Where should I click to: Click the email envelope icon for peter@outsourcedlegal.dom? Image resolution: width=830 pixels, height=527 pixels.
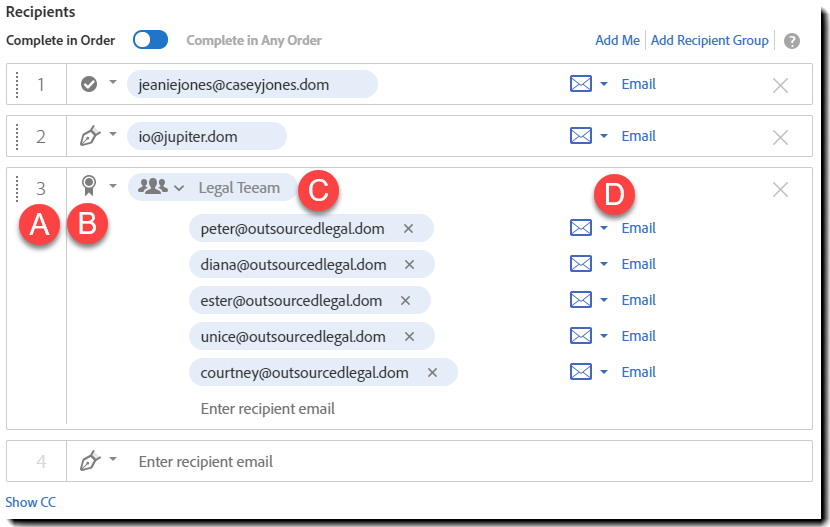click(580, 228)
